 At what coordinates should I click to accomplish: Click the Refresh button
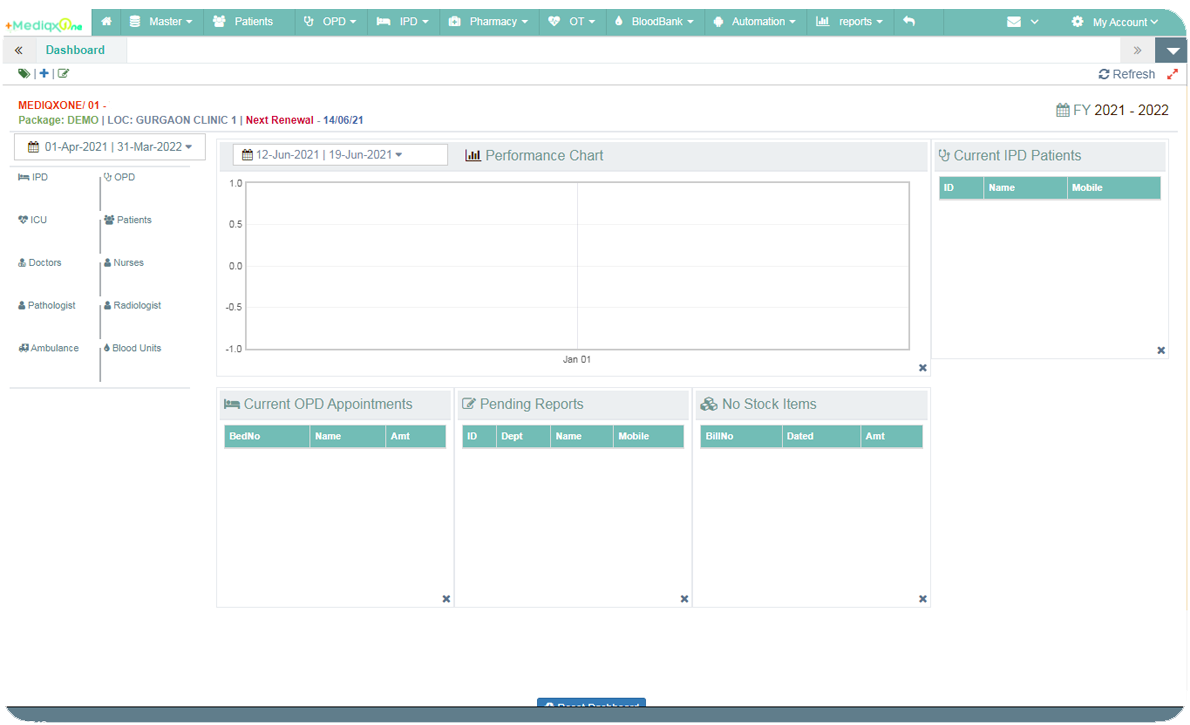(x=1126, y=74)
